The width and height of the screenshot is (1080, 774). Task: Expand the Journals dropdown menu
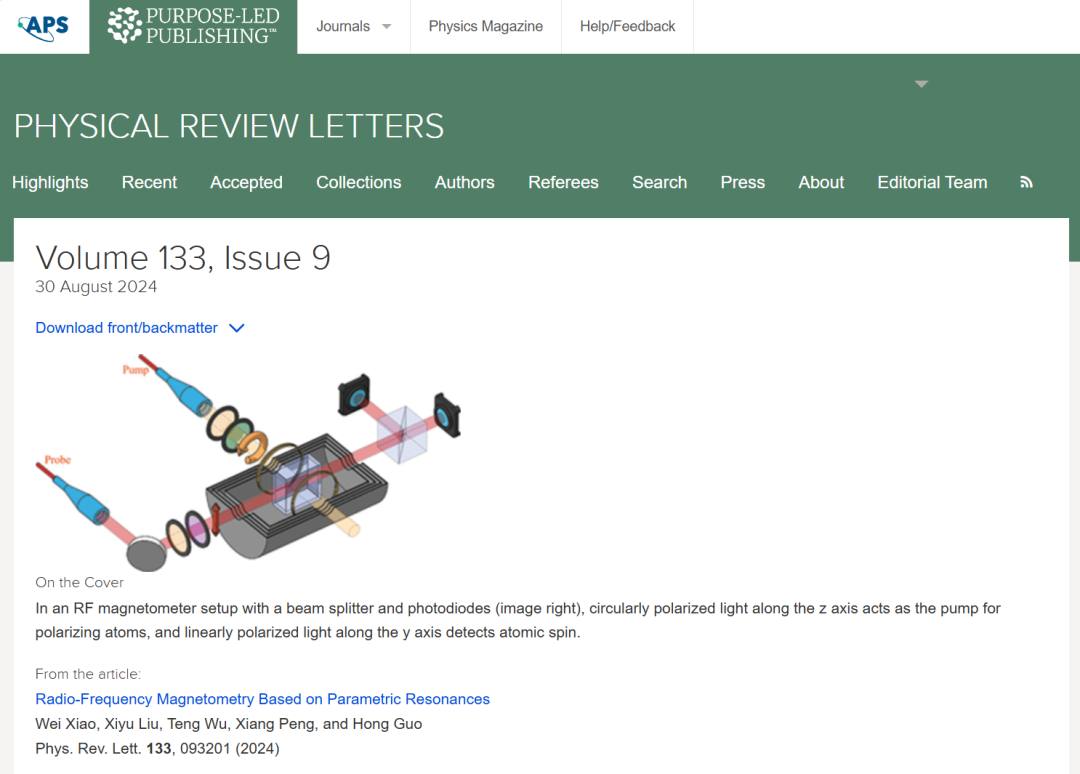tap(353, 26)
